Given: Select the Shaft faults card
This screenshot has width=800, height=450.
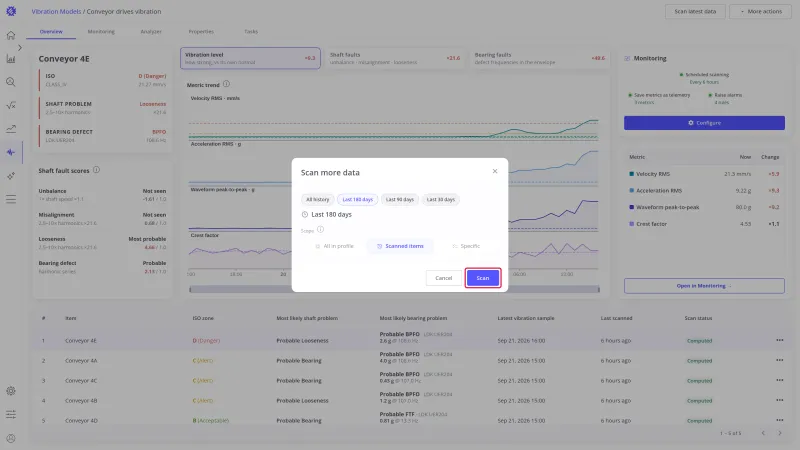Looking at the screenshot, I should coord(395,58).
